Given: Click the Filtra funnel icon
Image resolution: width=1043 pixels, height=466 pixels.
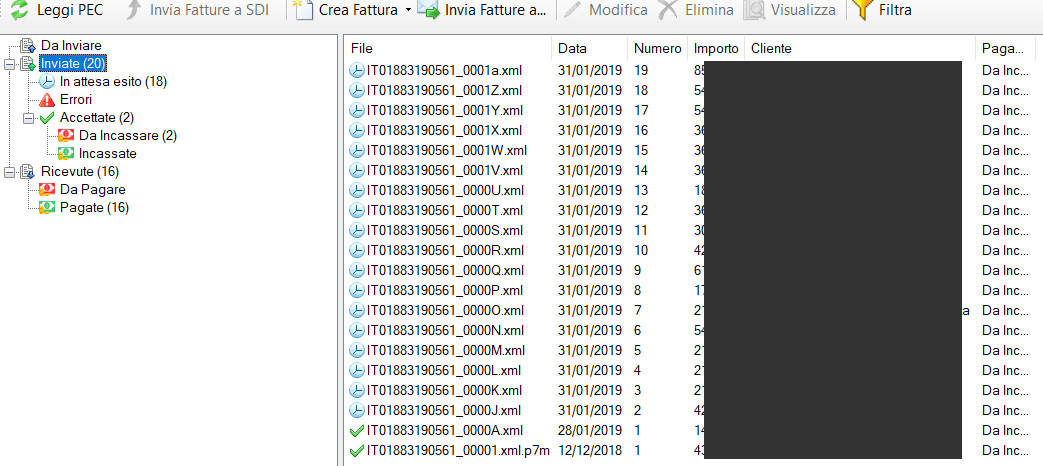Looking at the screenshot, I should pyautogui.click(x=863, y=10).
